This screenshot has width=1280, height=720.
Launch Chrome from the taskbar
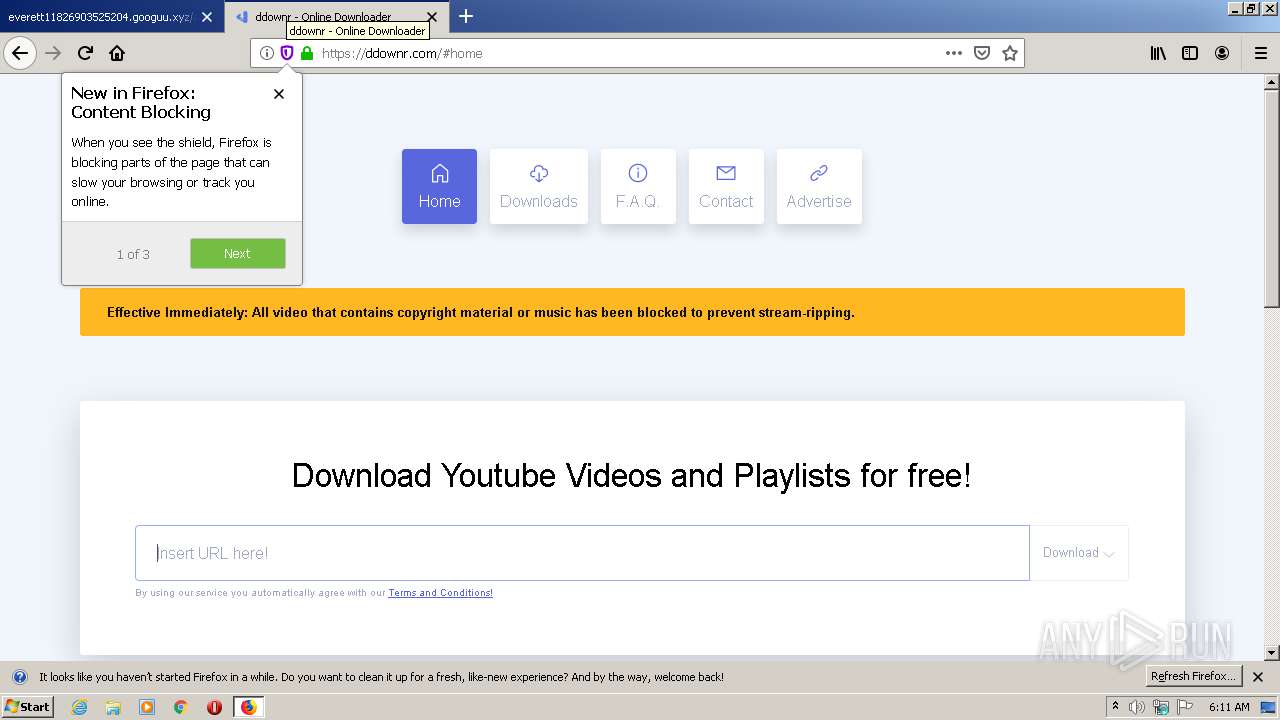(181, 707)
